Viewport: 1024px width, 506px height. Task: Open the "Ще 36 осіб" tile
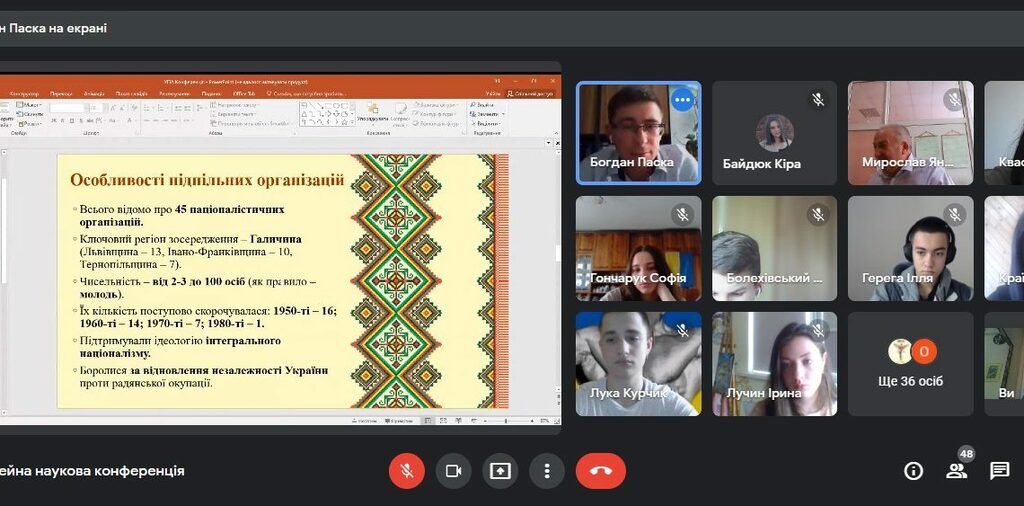click(910, 364)
